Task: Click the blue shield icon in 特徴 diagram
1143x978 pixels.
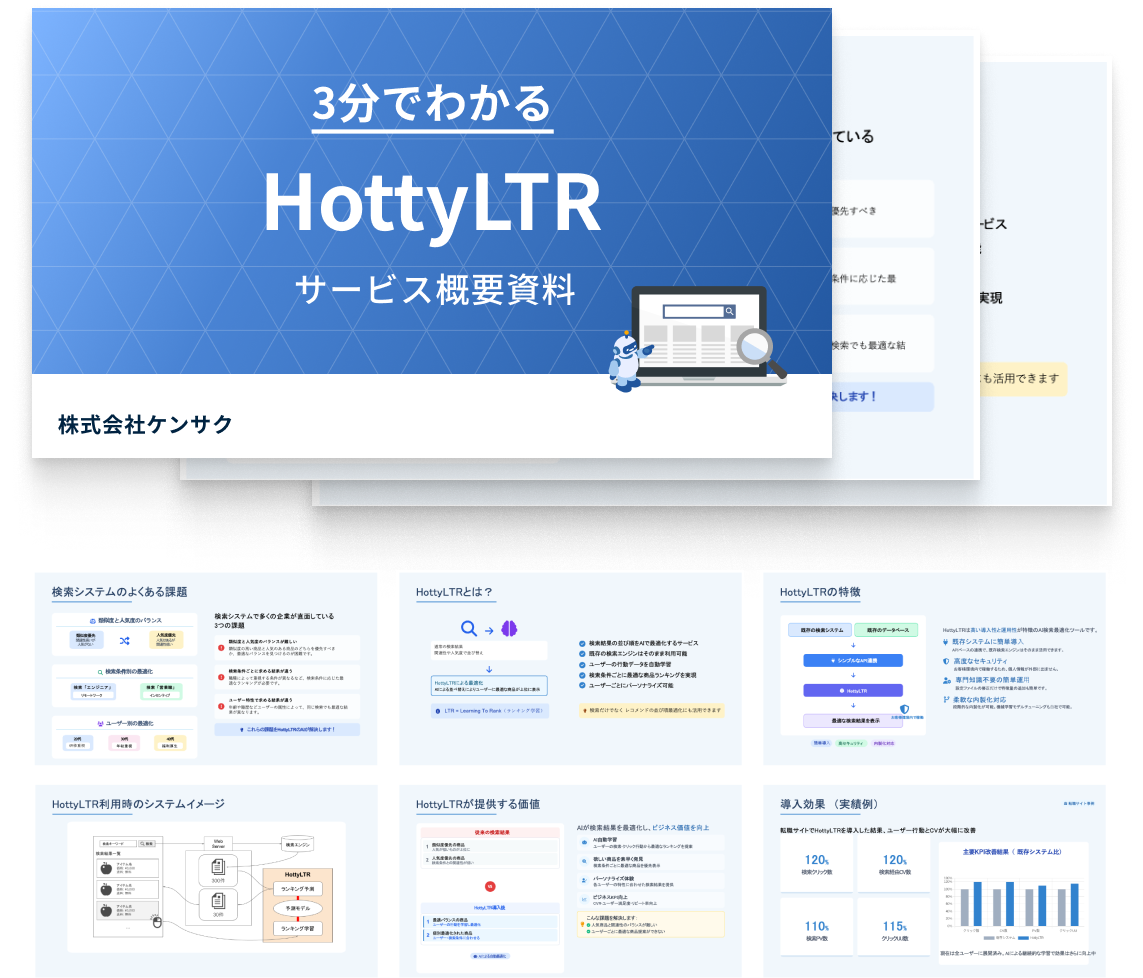Action: coord(904,708)
